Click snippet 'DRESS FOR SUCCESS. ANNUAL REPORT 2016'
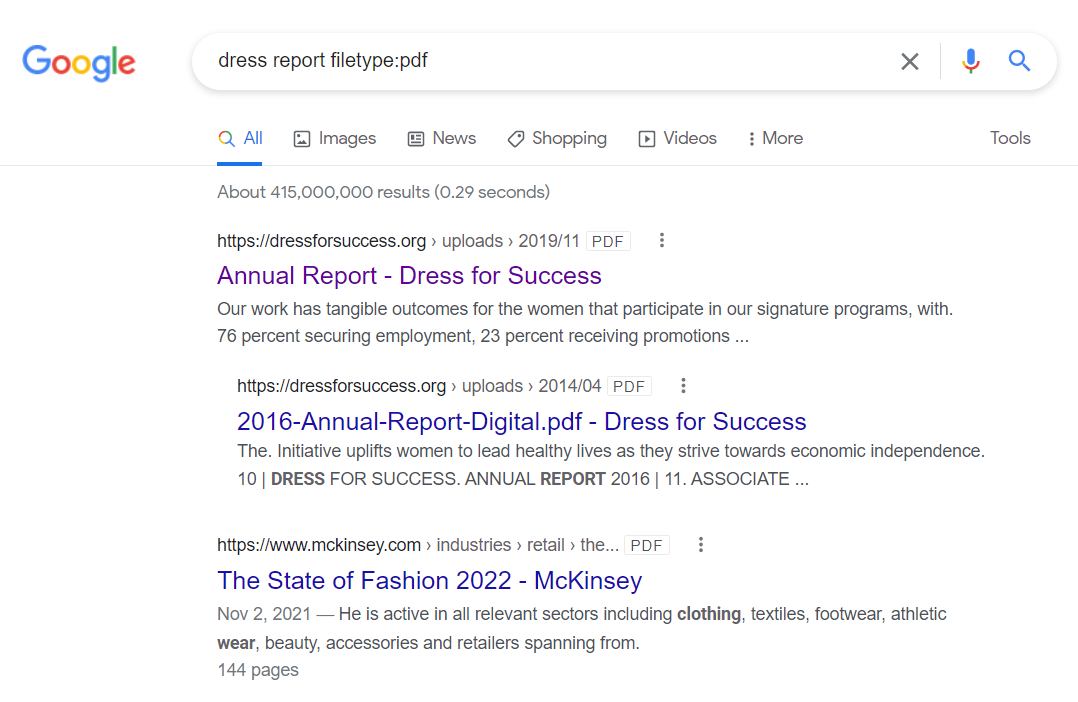Viewport: 1078px width, 702px height. [x=460, y=479]
